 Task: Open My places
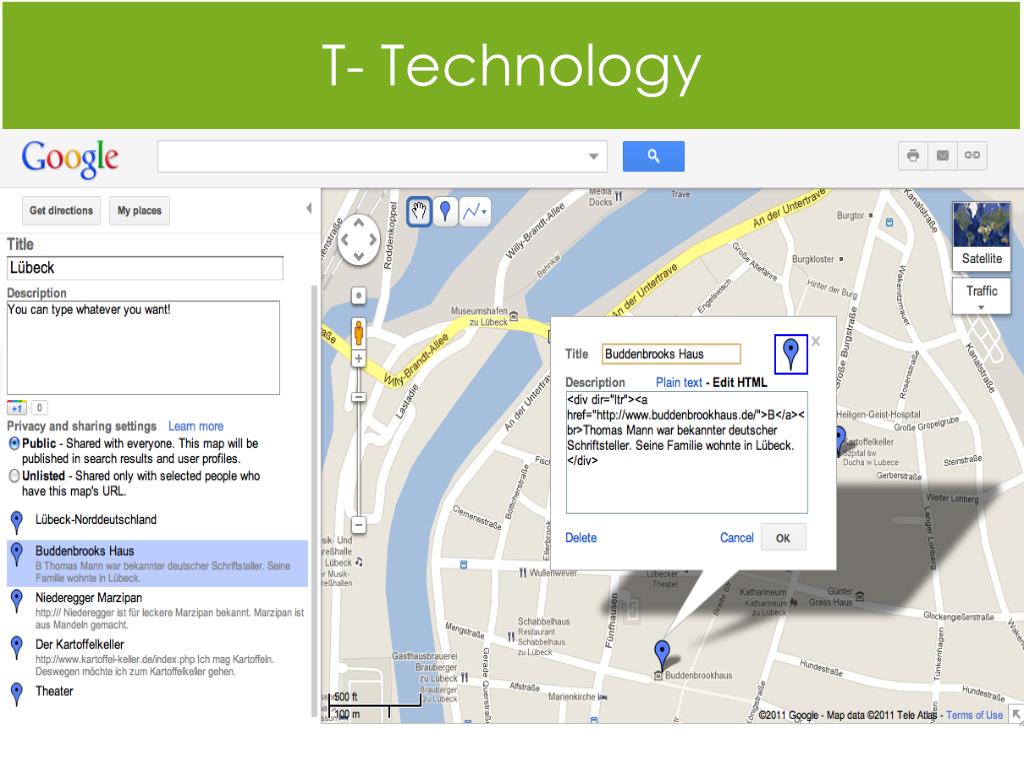[139, 211]
